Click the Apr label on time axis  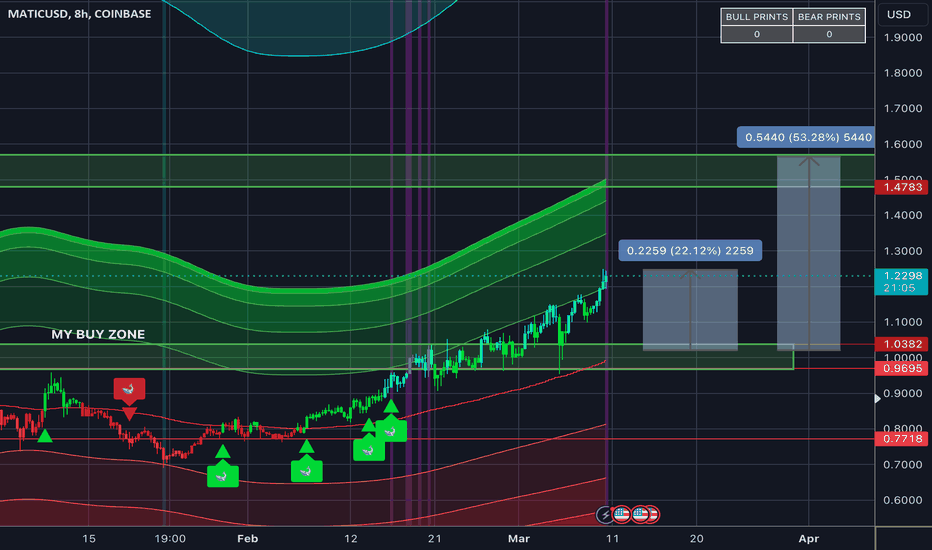808,539
